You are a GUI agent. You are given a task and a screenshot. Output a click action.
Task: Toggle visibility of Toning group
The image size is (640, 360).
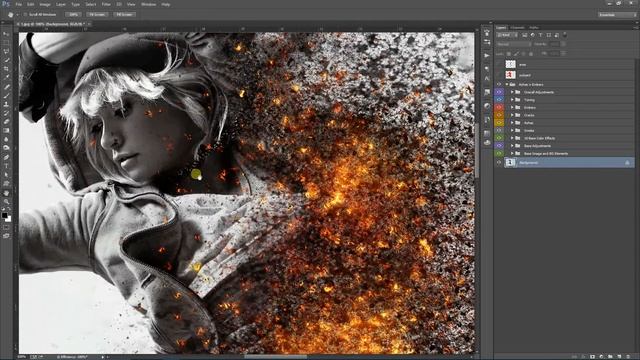(499, 100)
